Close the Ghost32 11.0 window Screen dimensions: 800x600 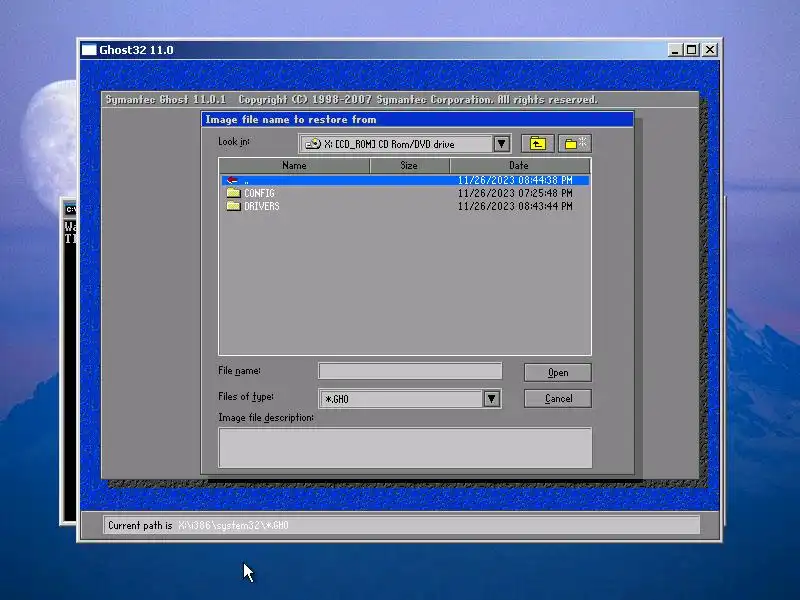(x=710, y=50)
